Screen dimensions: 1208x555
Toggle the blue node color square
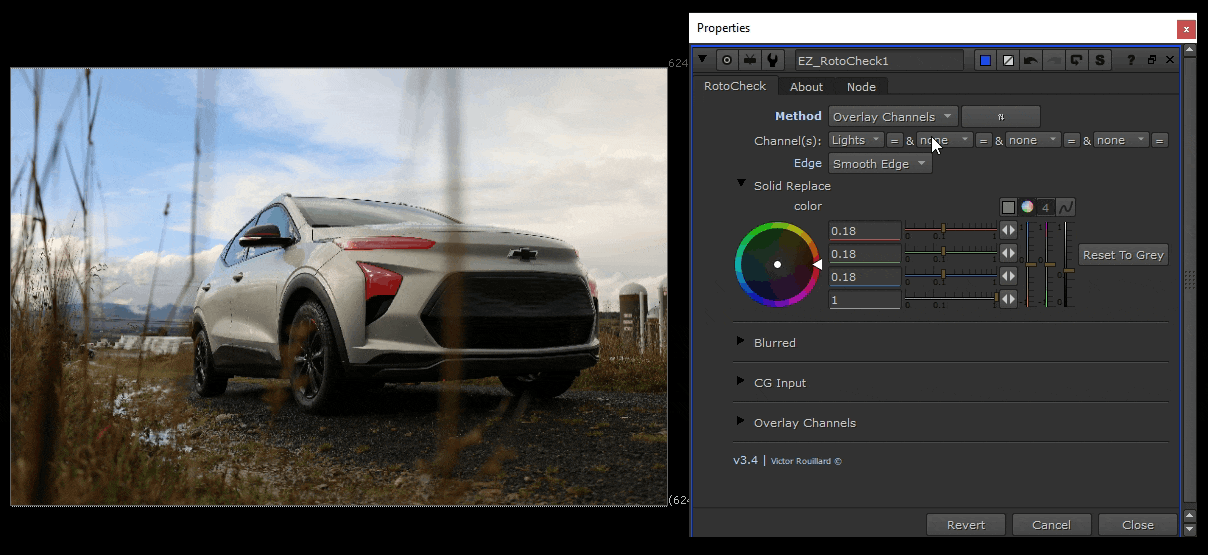pyautogui.click(x=985, y=60)
